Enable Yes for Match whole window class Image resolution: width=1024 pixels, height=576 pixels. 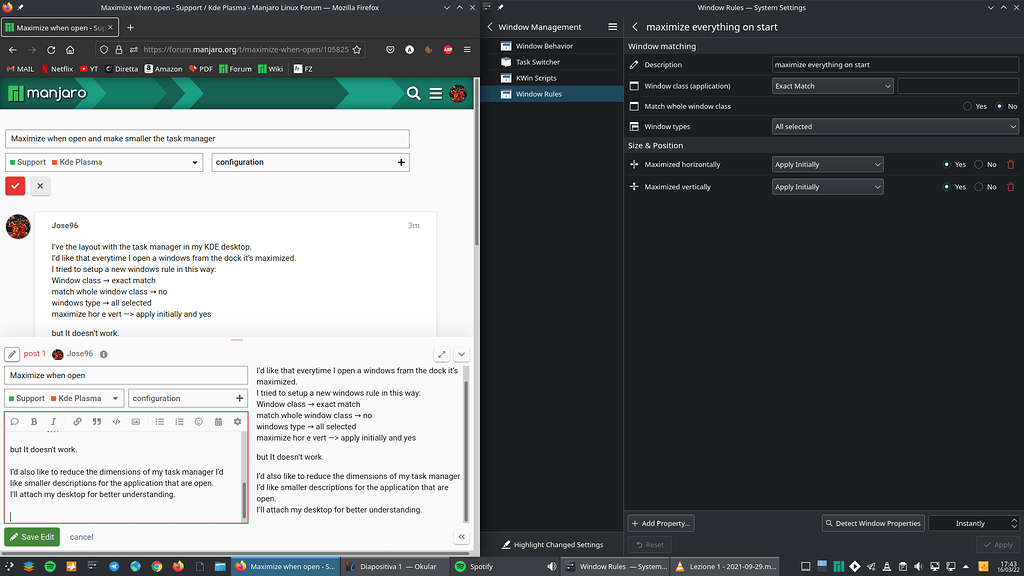click(969, 105)
